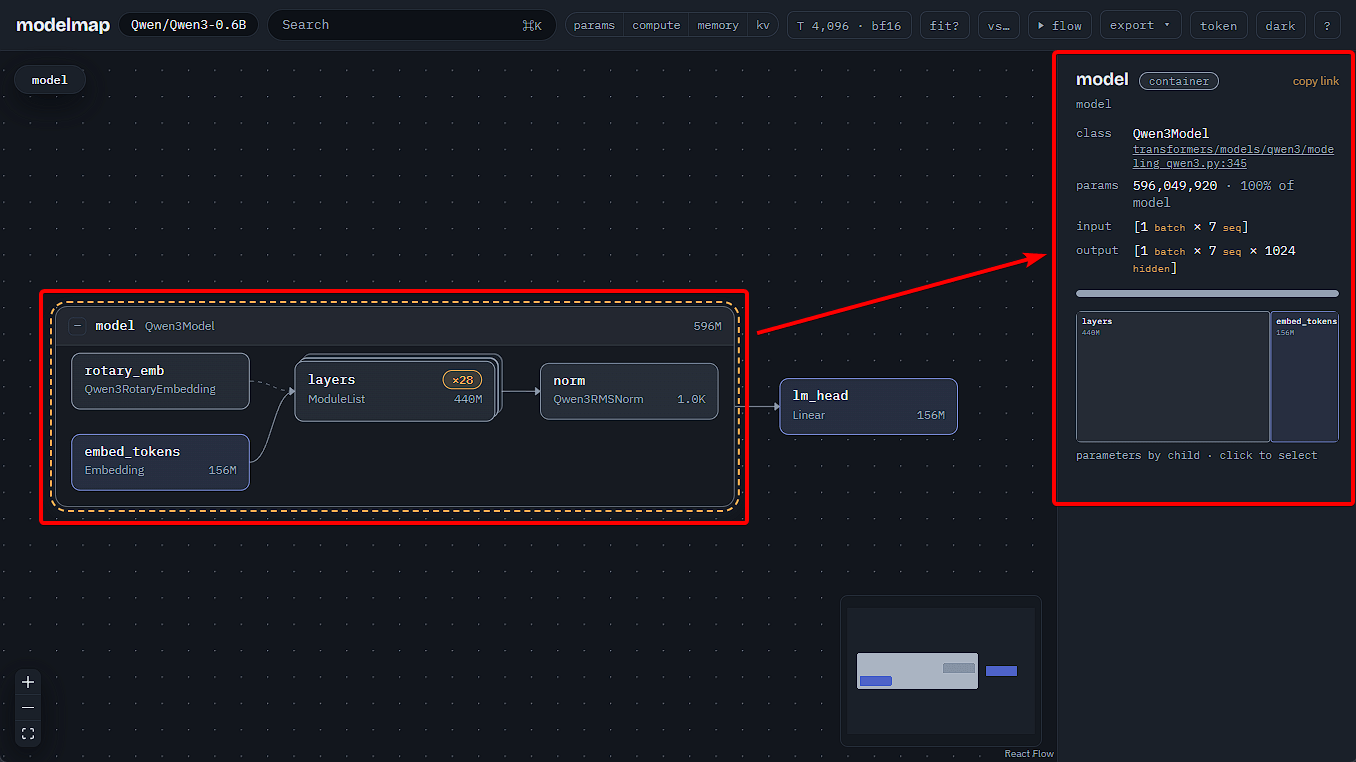Viewport: 1356px width, 762px height.
Task: Select the lm_head Linear node
Action: tap(868, 406)
